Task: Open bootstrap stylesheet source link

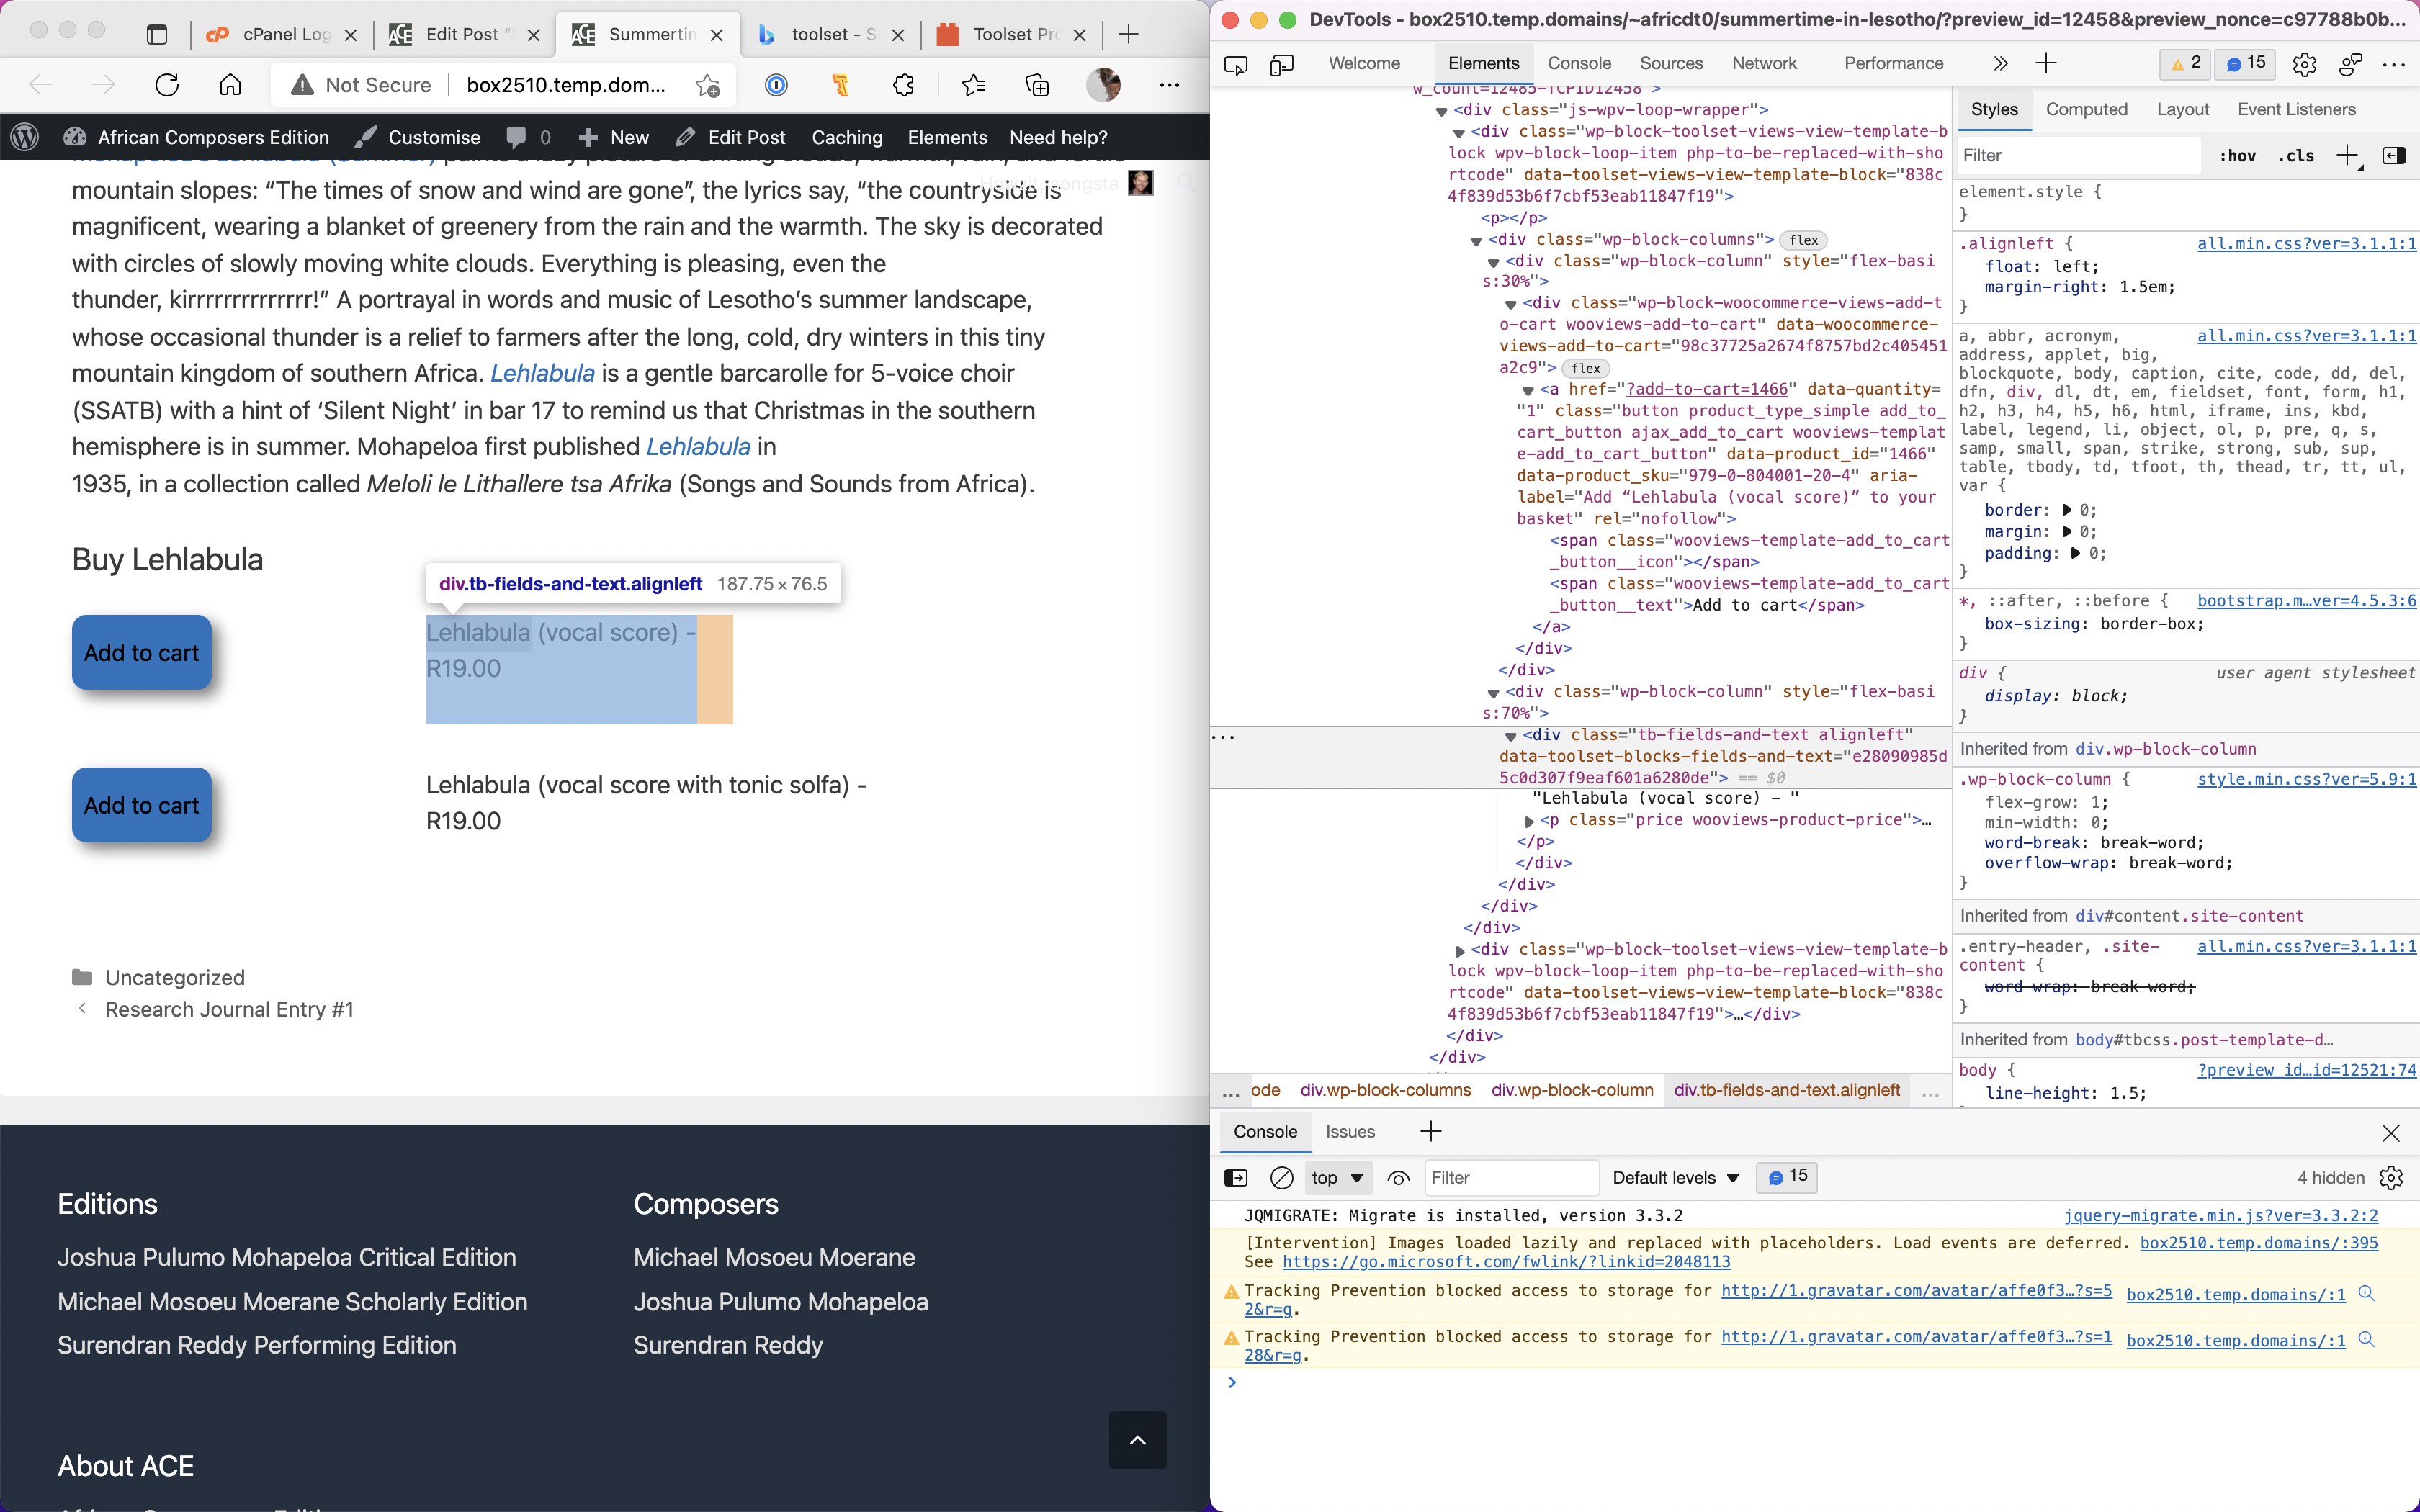Action: [x=2306, y=601]
